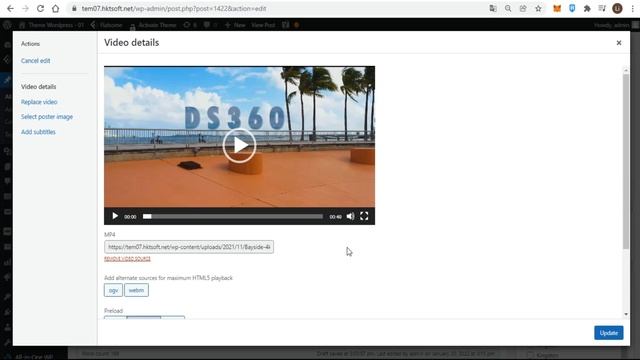Open the browser profile avatar
The image size is (640, 360).
tap(617, 8)
